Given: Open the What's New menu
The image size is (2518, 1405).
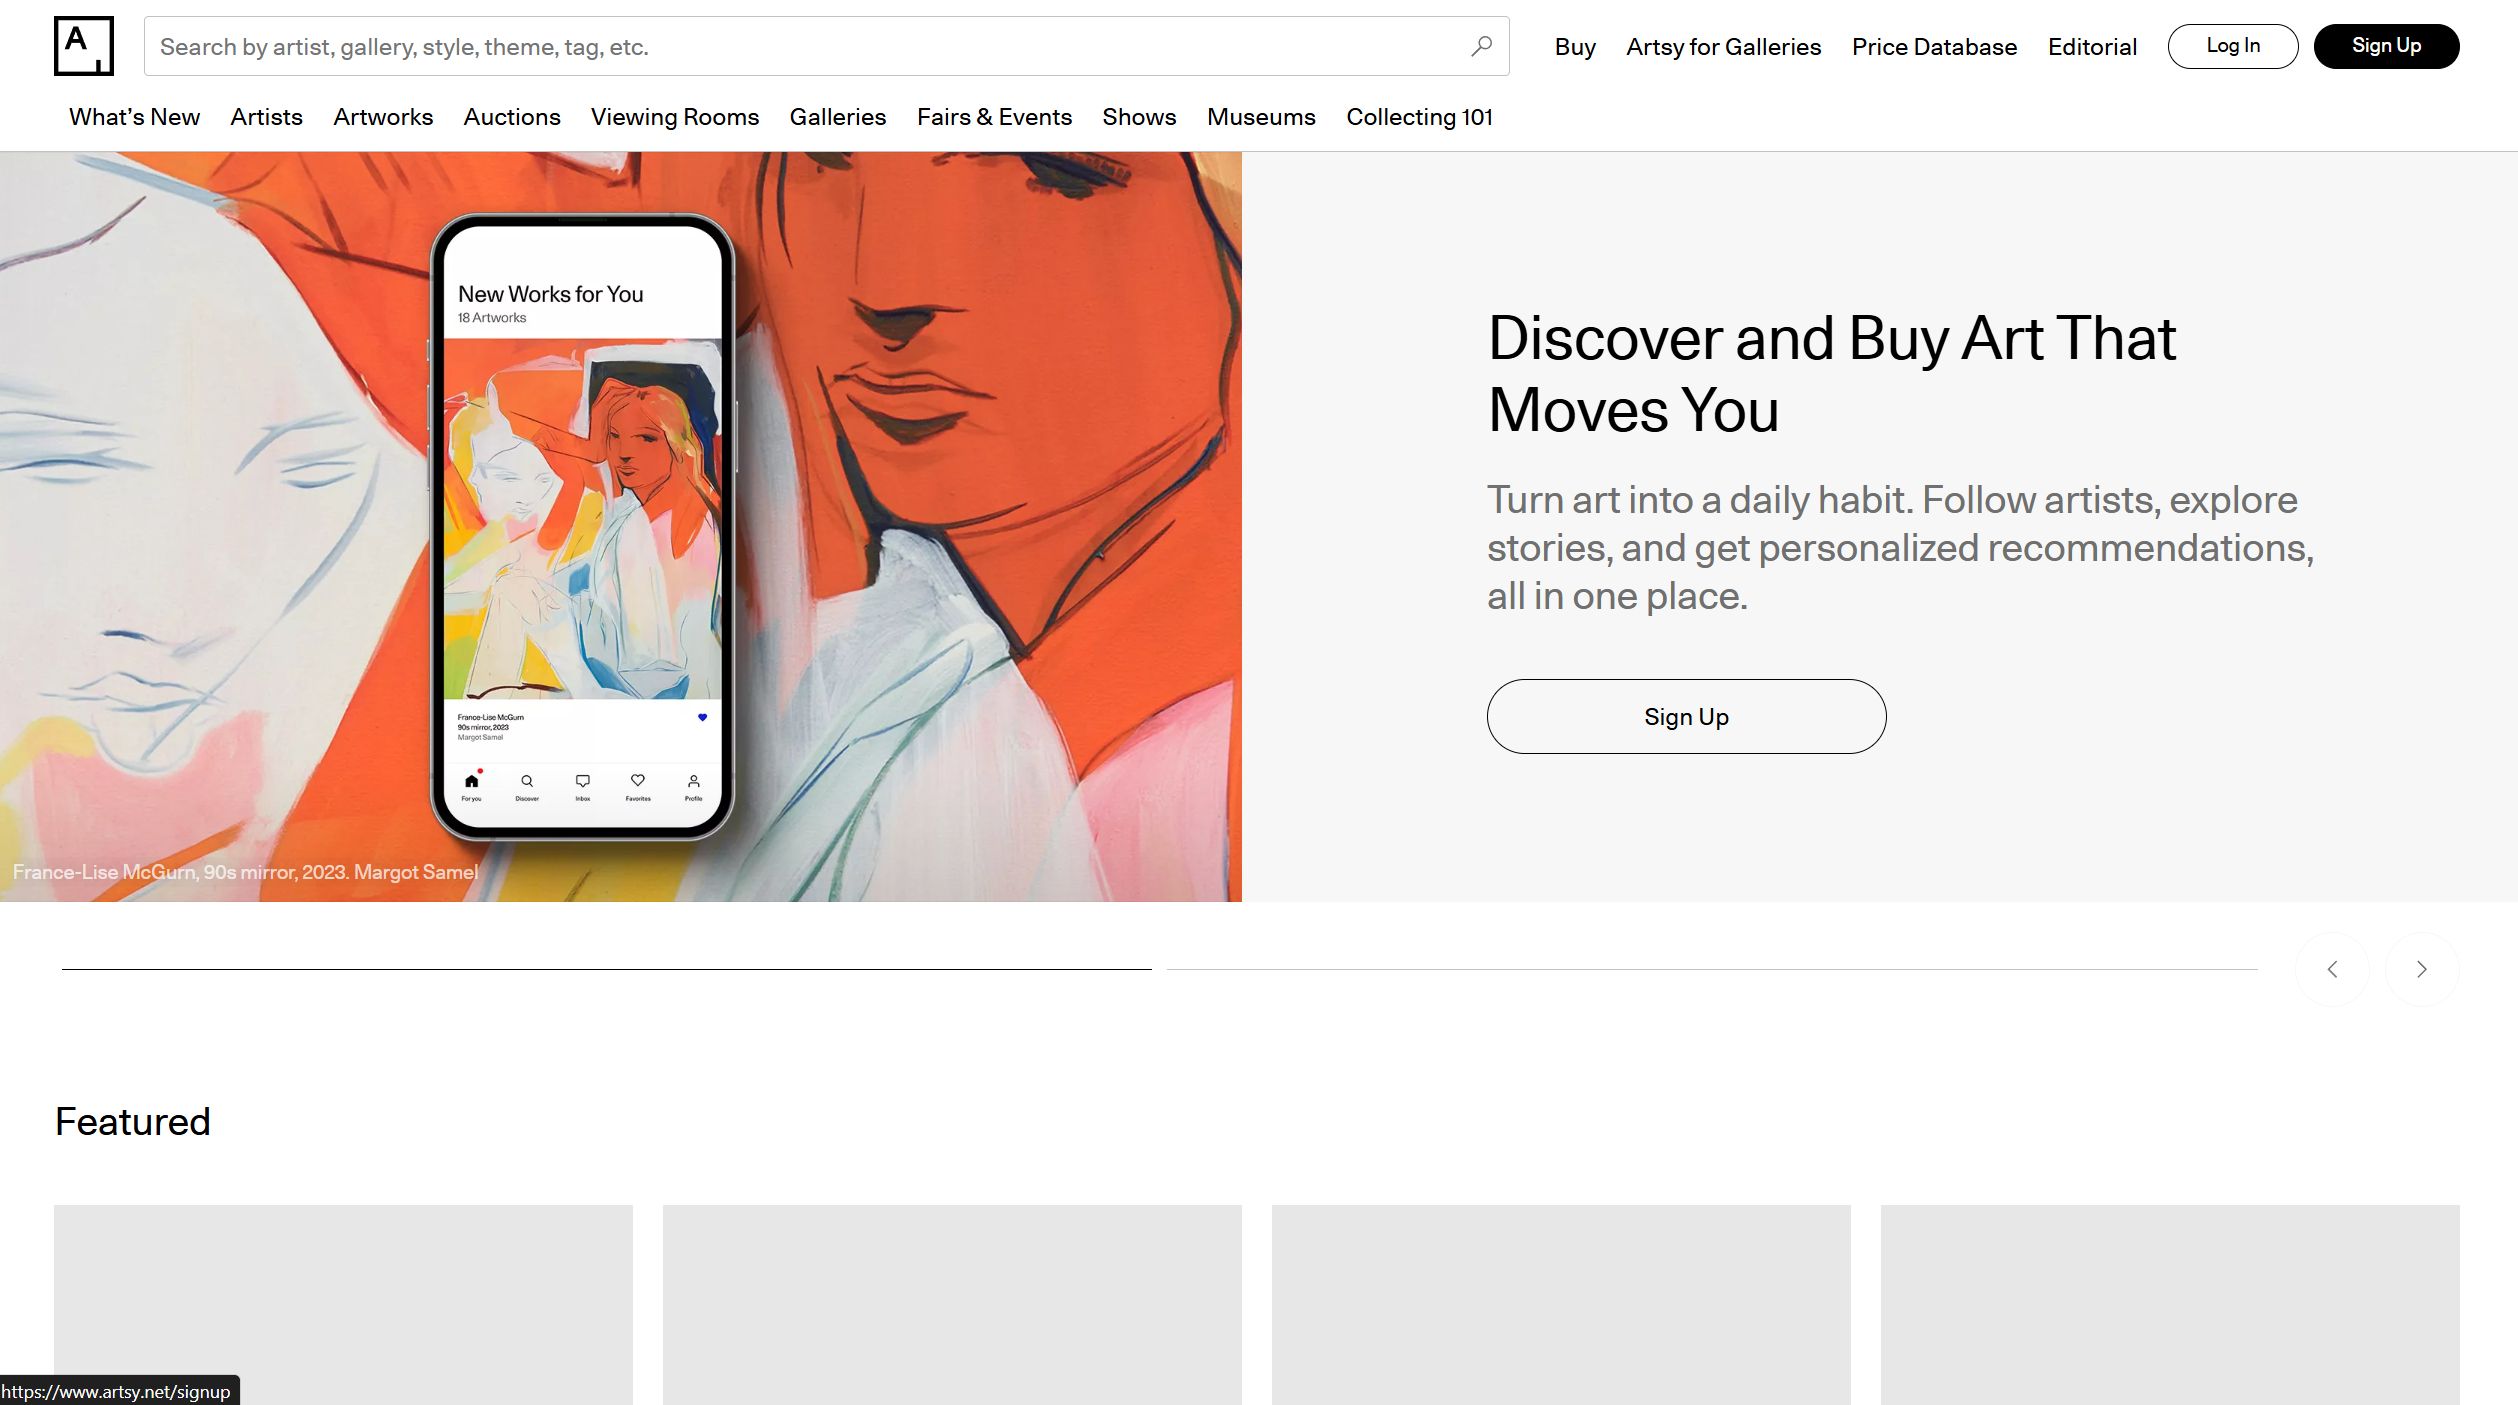Looking at the screenshot, I should (x=134, y=117).
